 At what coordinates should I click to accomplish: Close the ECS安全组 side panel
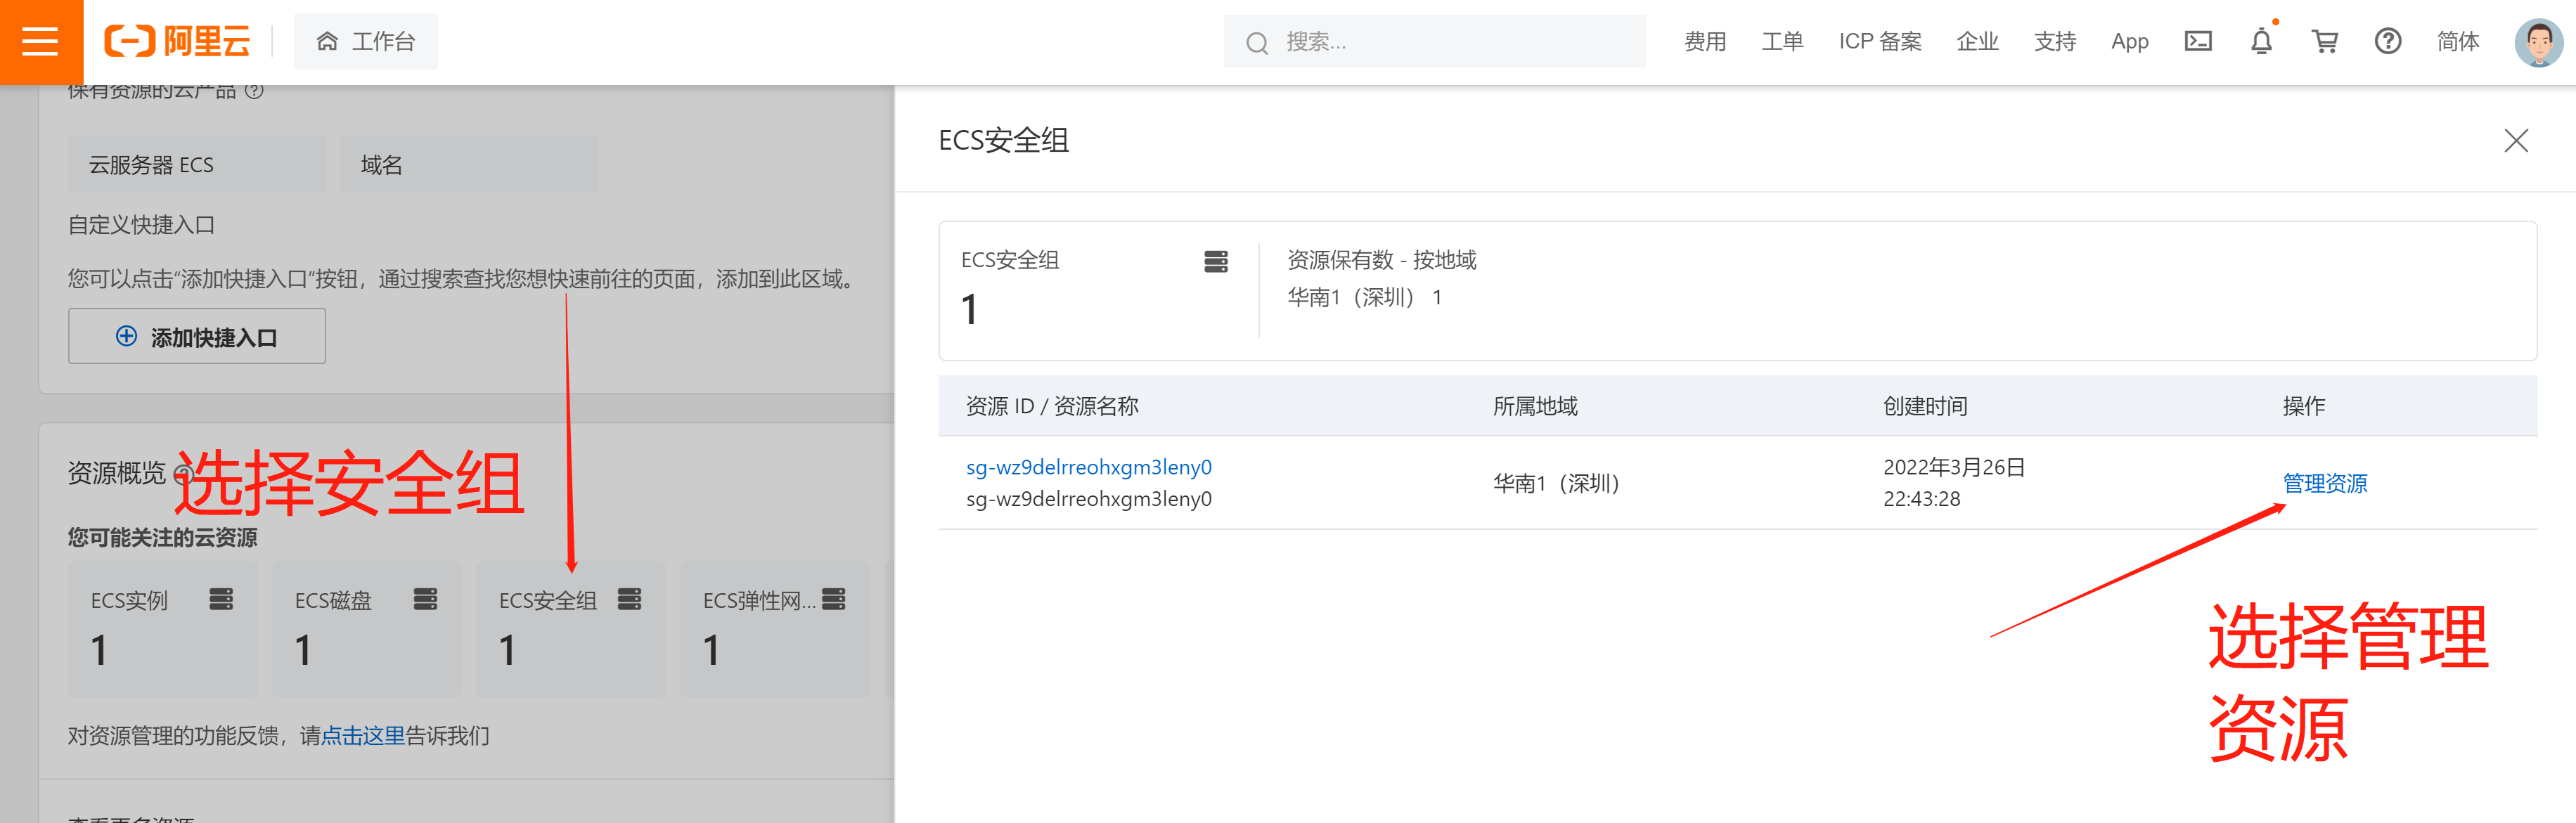coord(2515,140)
